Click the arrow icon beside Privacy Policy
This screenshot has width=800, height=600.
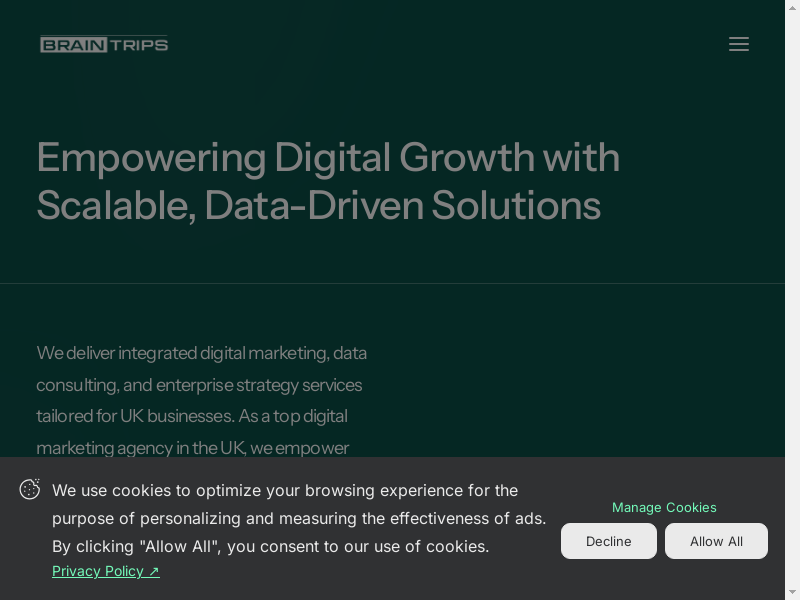pyautogui.click(x=154, y=571)
